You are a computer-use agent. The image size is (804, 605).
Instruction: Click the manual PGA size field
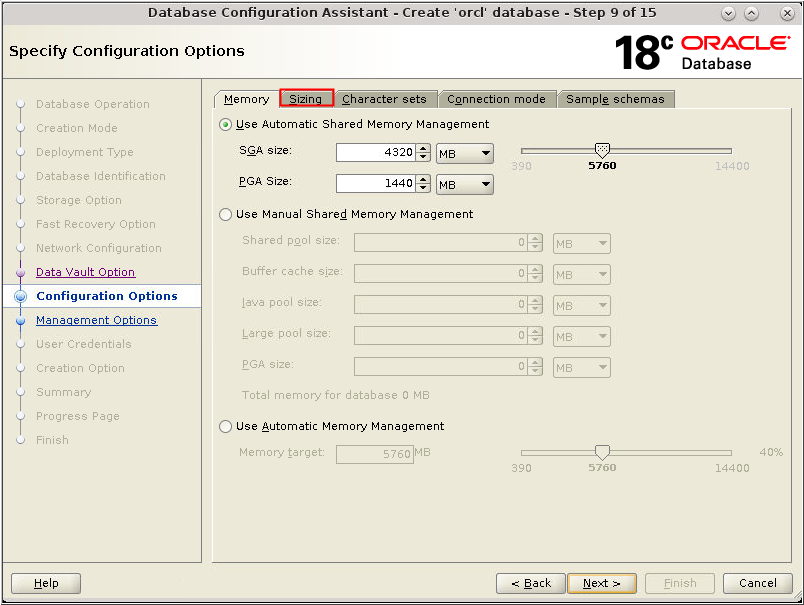(x=441, y=367)
